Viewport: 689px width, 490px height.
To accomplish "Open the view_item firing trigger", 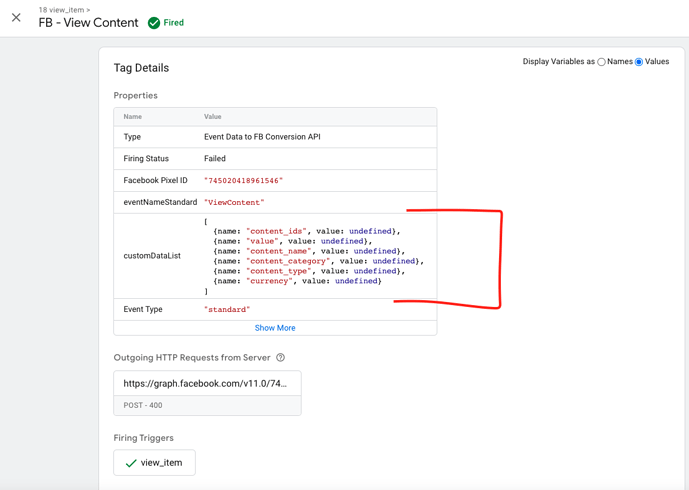I will point(154,462).
